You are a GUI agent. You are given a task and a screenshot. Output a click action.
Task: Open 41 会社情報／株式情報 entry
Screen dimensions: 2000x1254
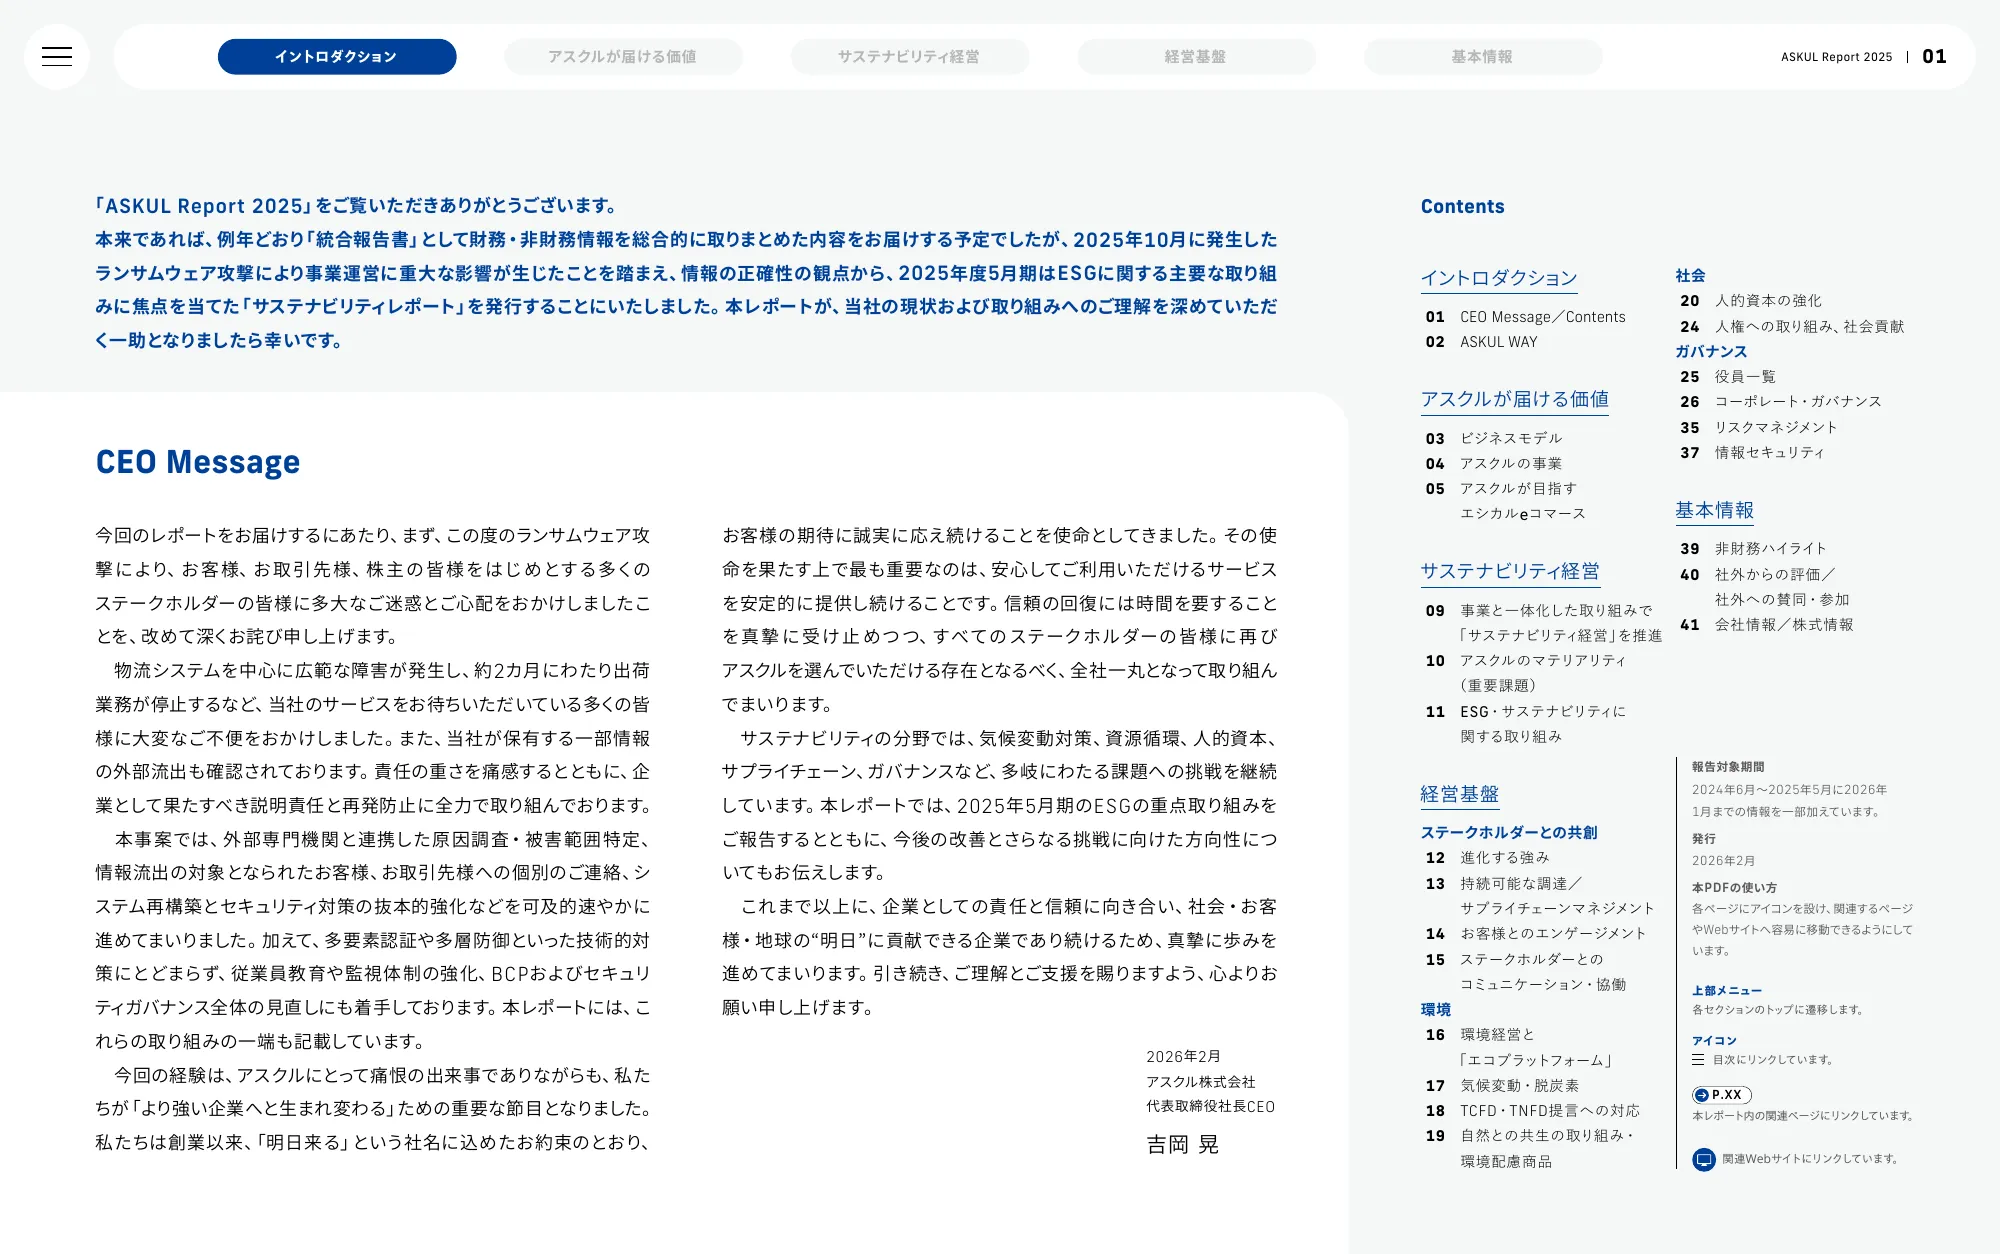tap(1767, 625)
